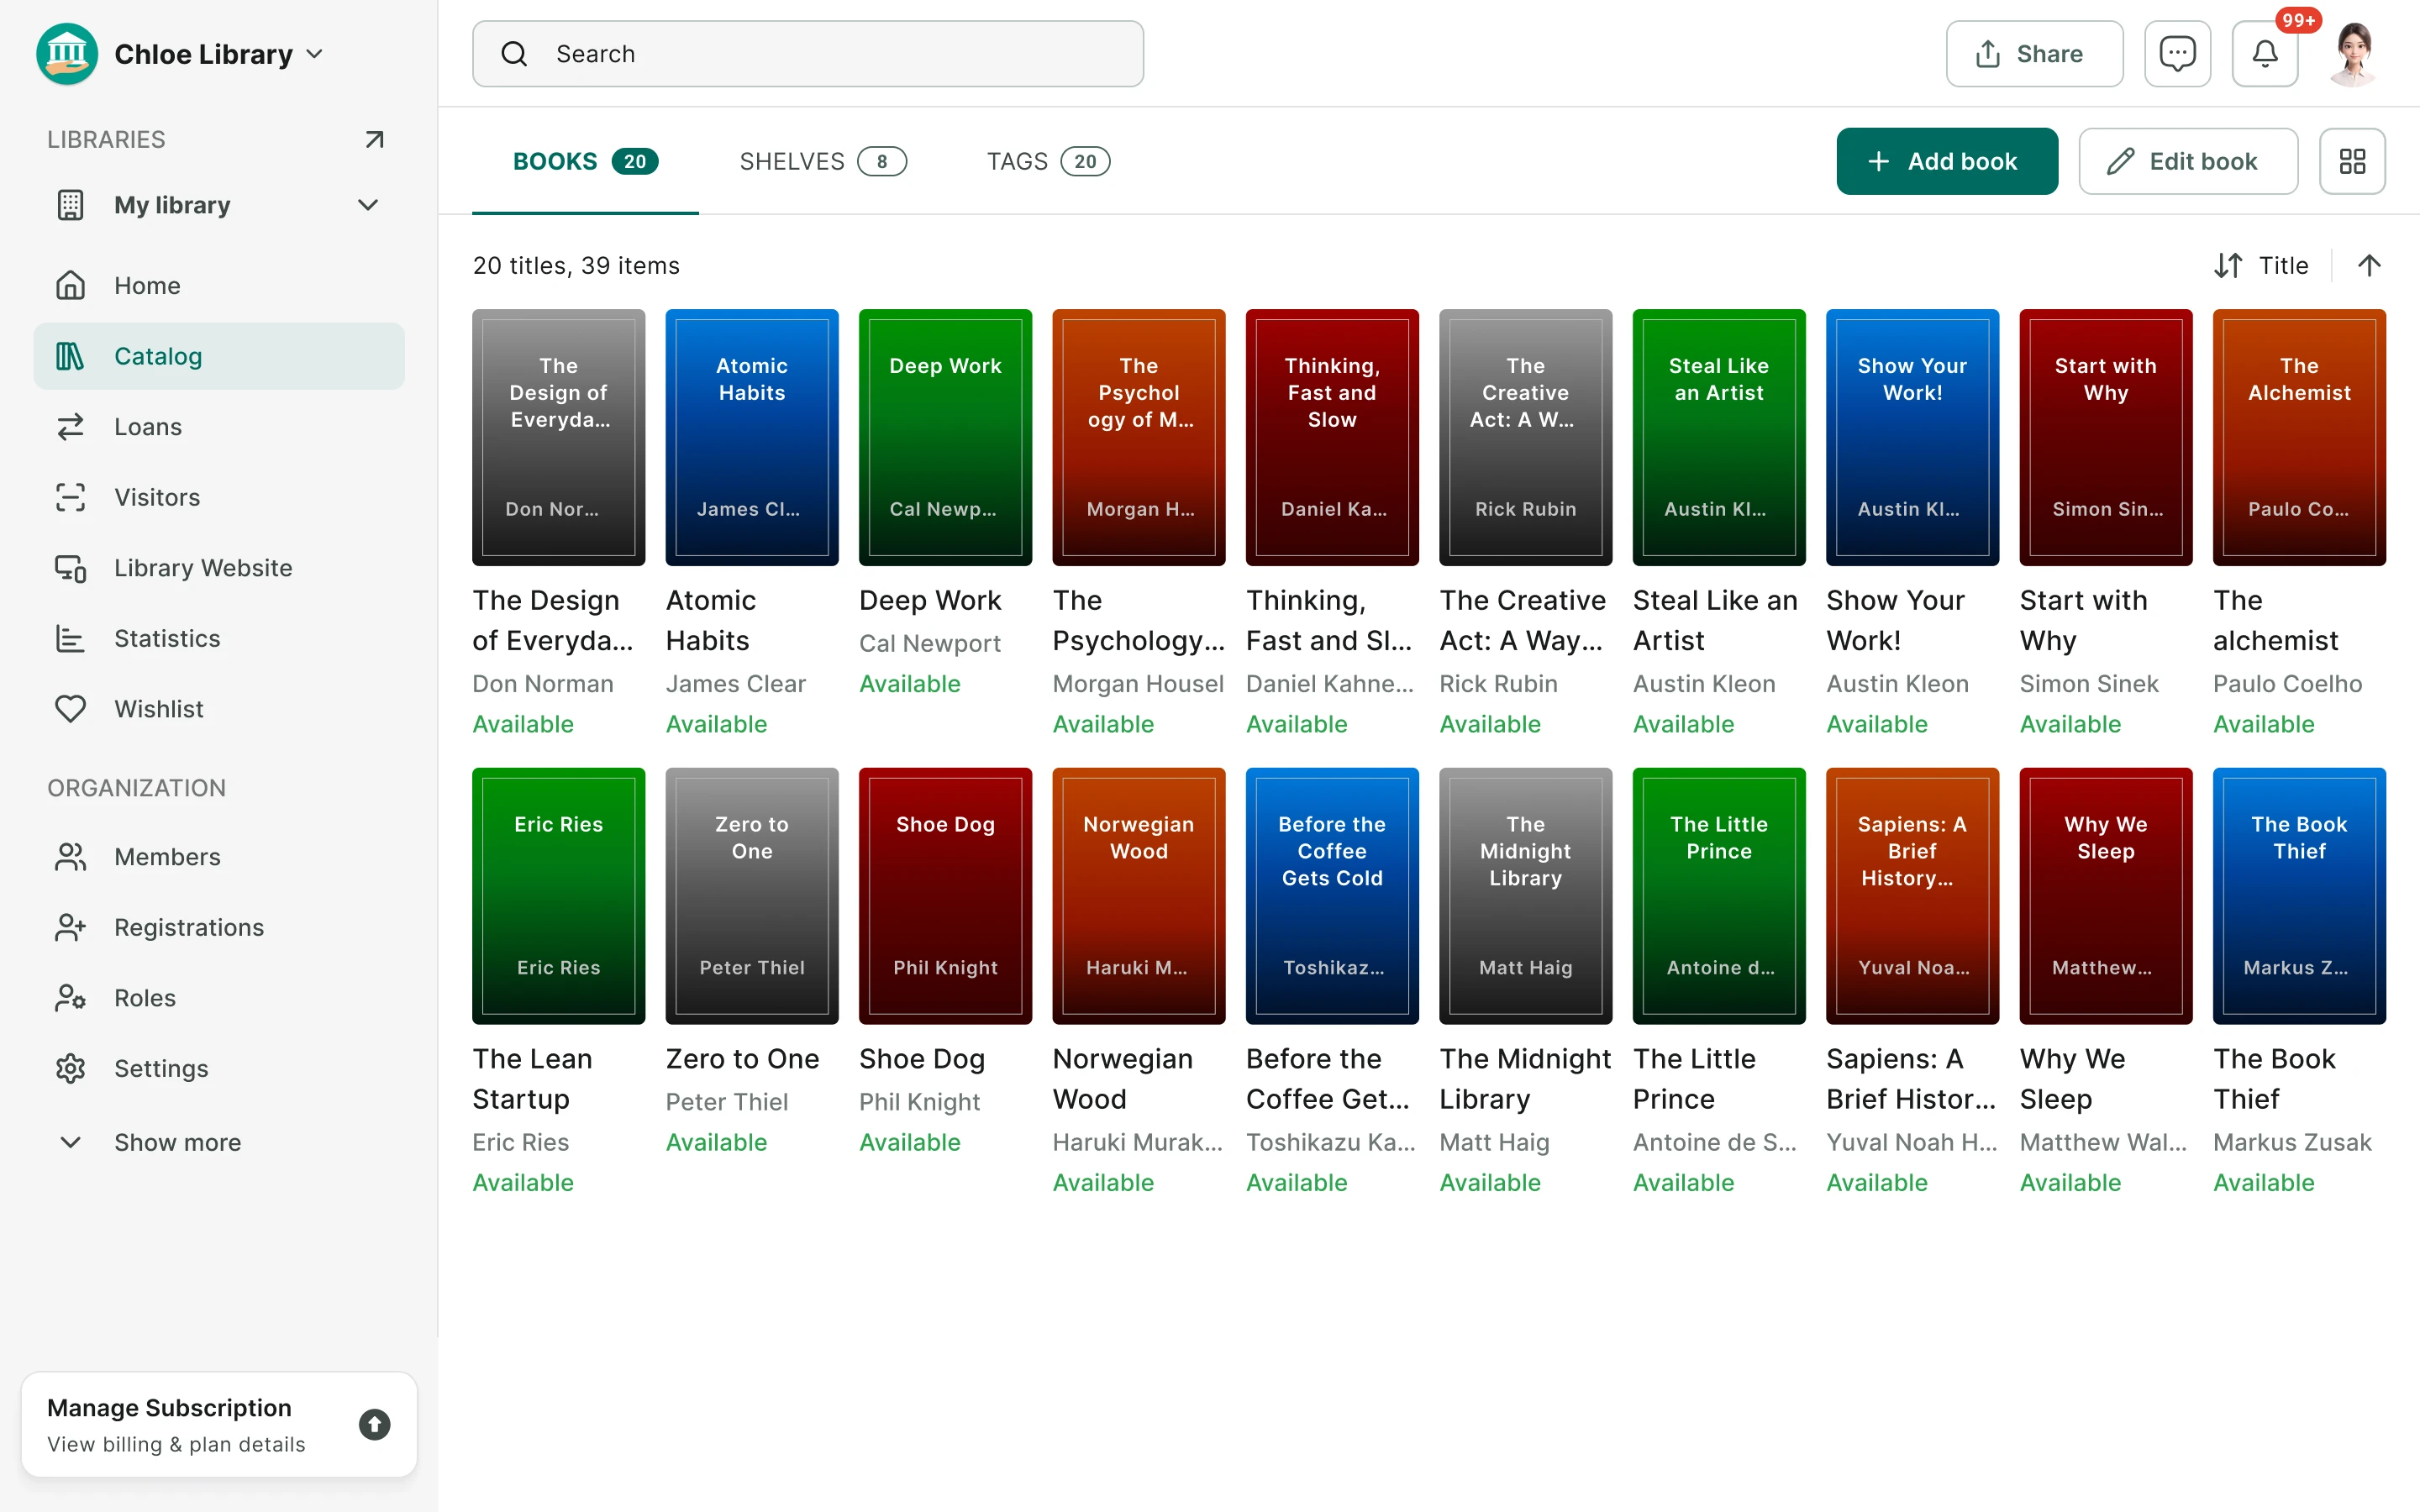Open Visitors section
The height and width of the screenshot is (1512, 2420).
point(219,497)
